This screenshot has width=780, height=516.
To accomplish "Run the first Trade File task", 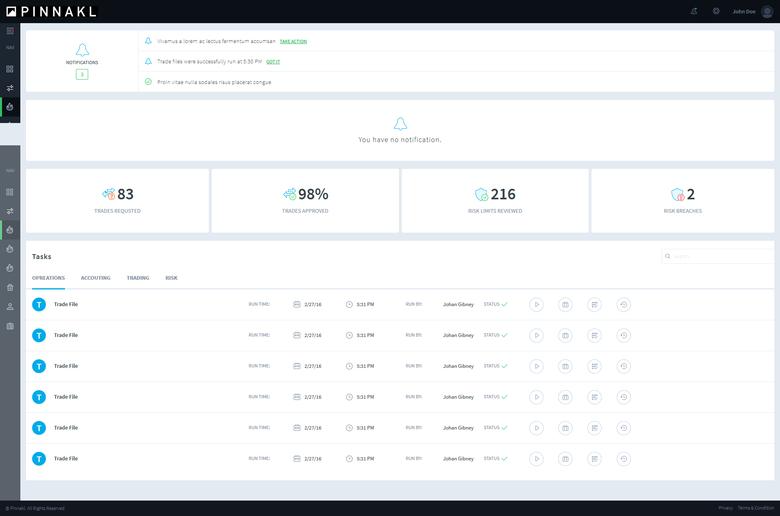I will tap(536, 305).
